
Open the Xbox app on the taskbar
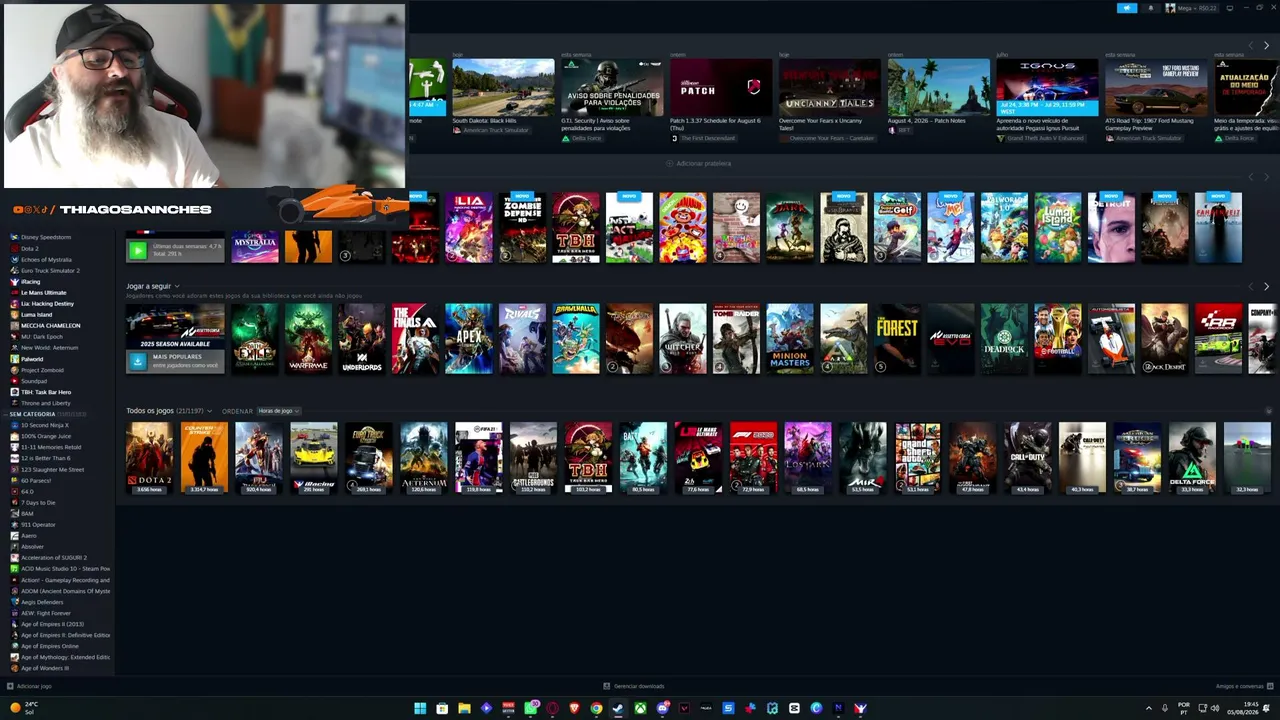[x=640, y=708]
